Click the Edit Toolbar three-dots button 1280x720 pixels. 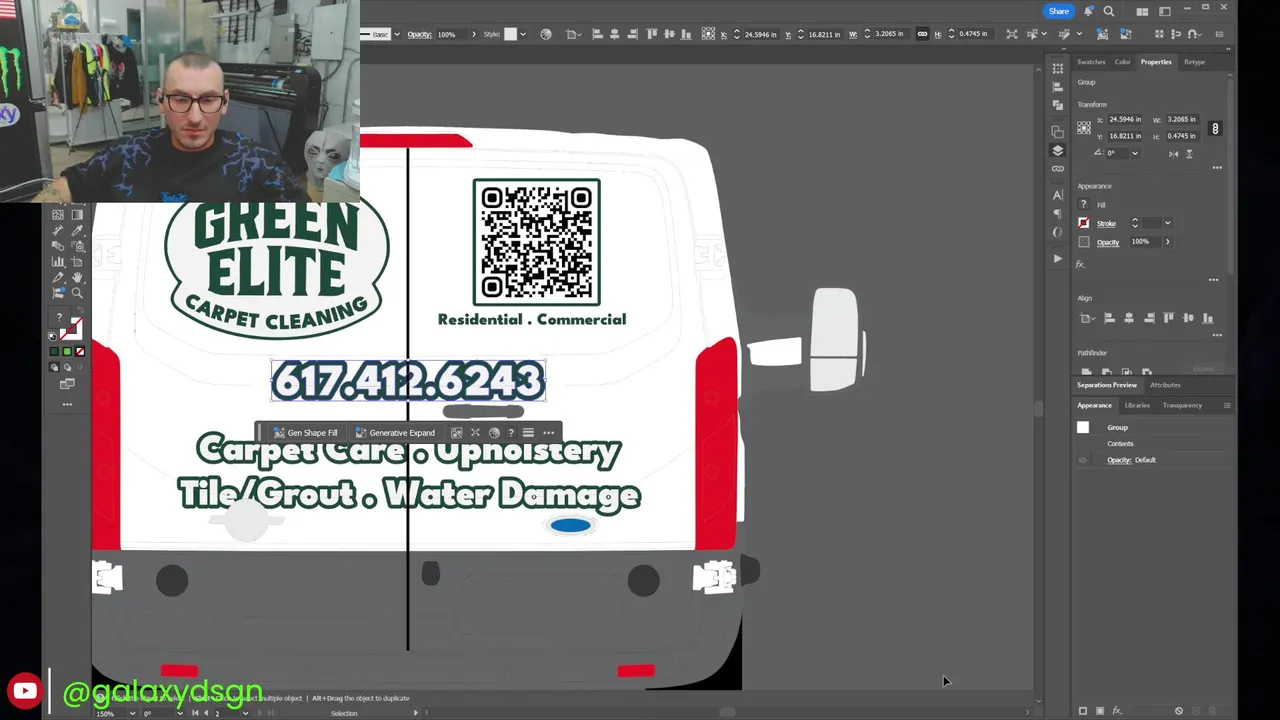click(67, 404)
